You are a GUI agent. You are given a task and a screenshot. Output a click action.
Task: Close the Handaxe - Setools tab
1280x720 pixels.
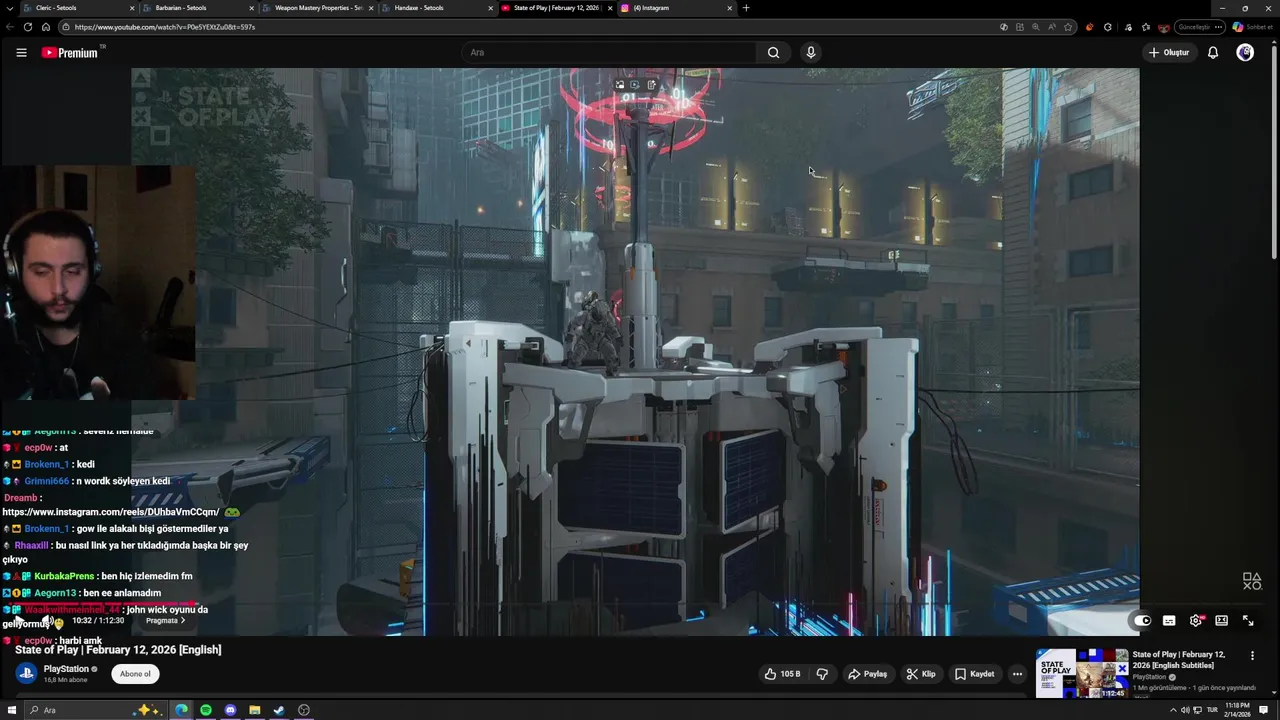click(491, 8)
